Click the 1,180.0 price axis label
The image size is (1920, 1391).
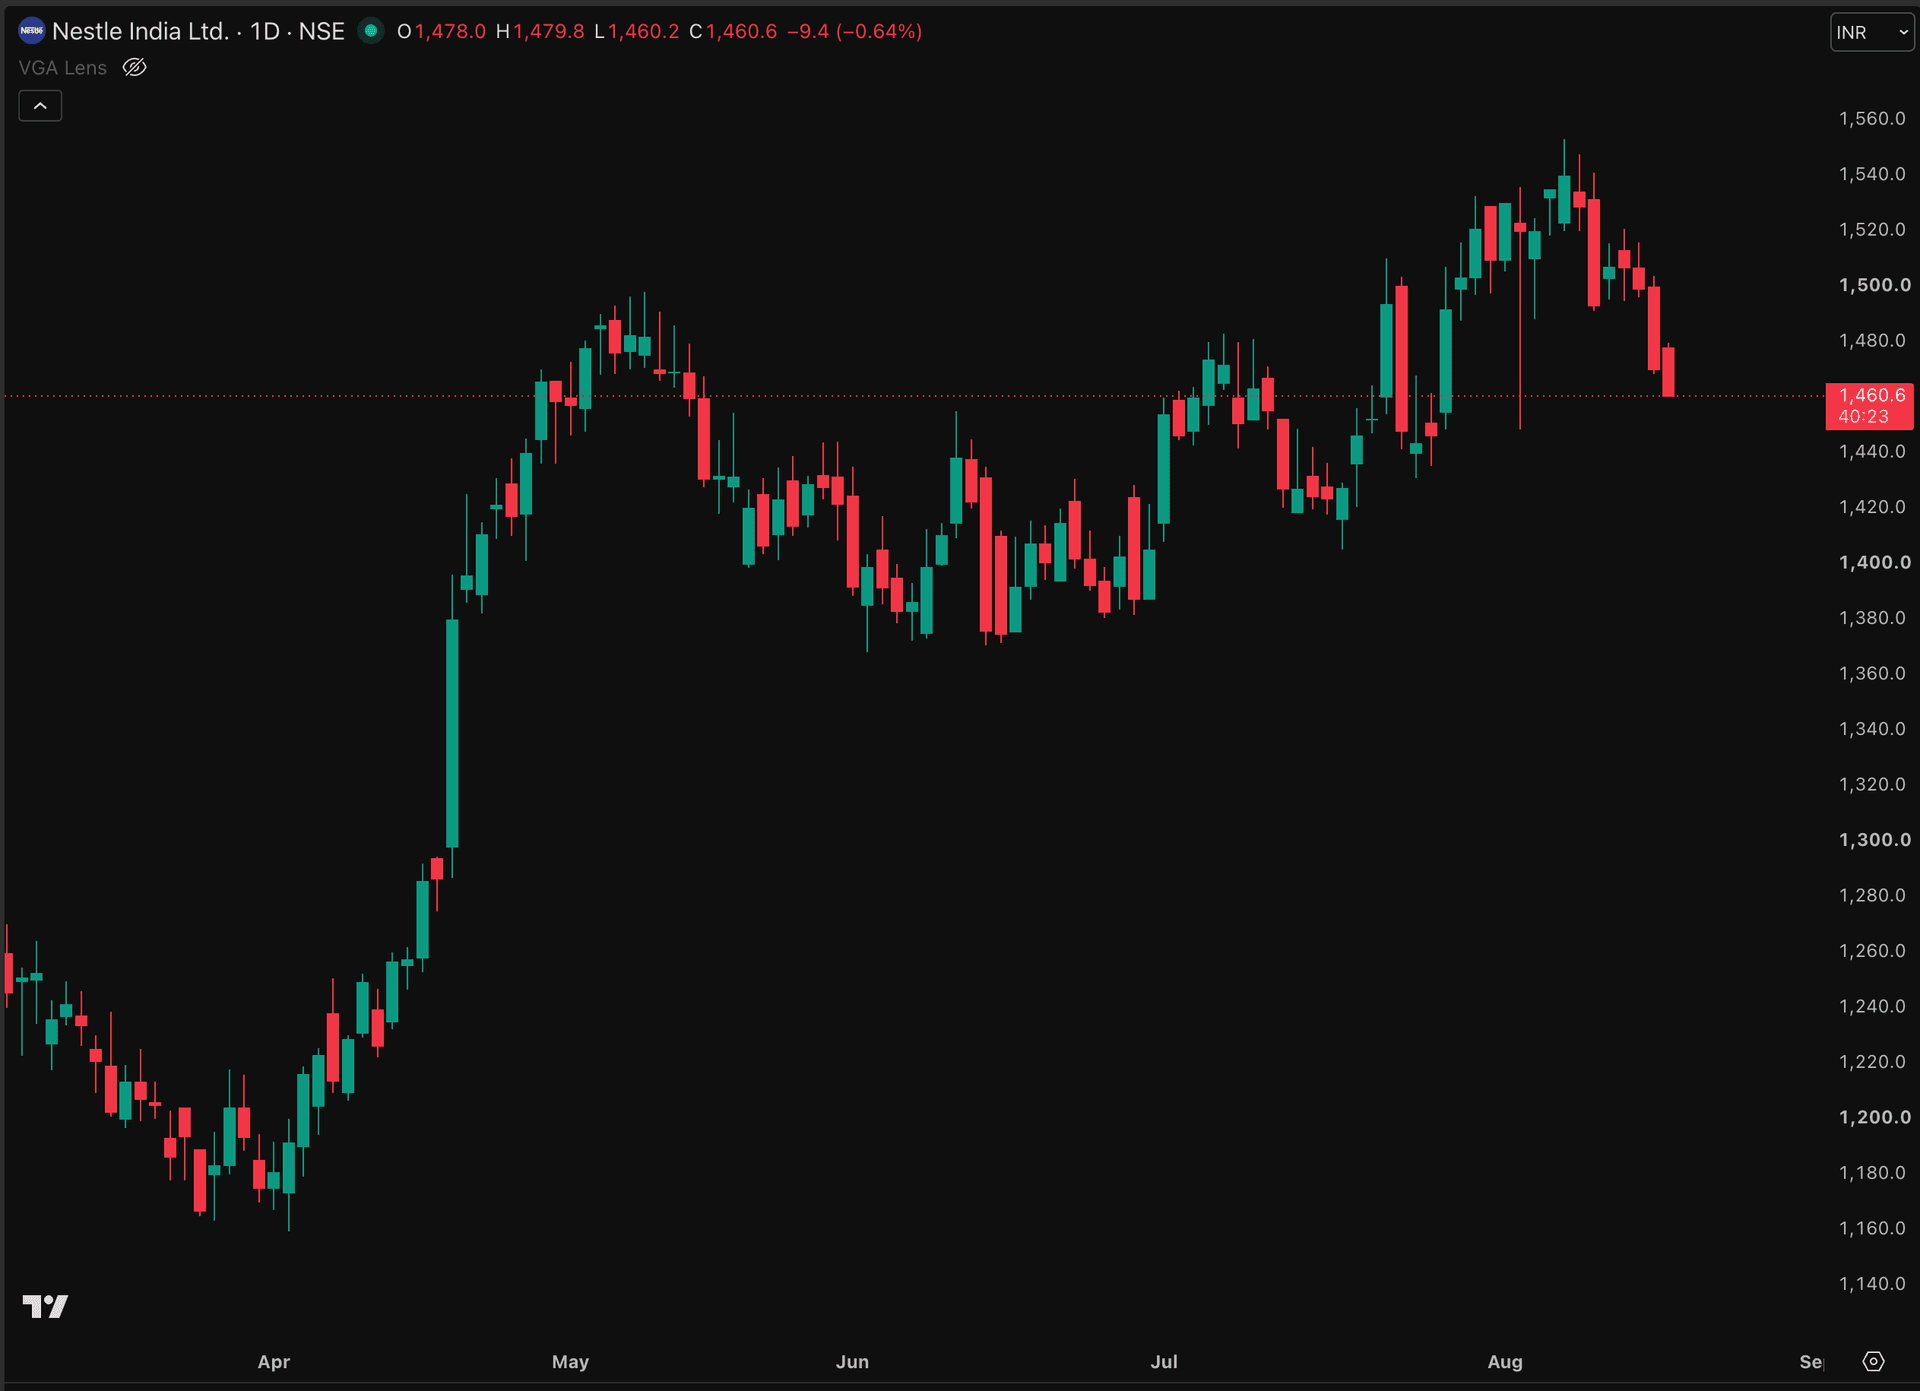[x=1872, y=1173]
